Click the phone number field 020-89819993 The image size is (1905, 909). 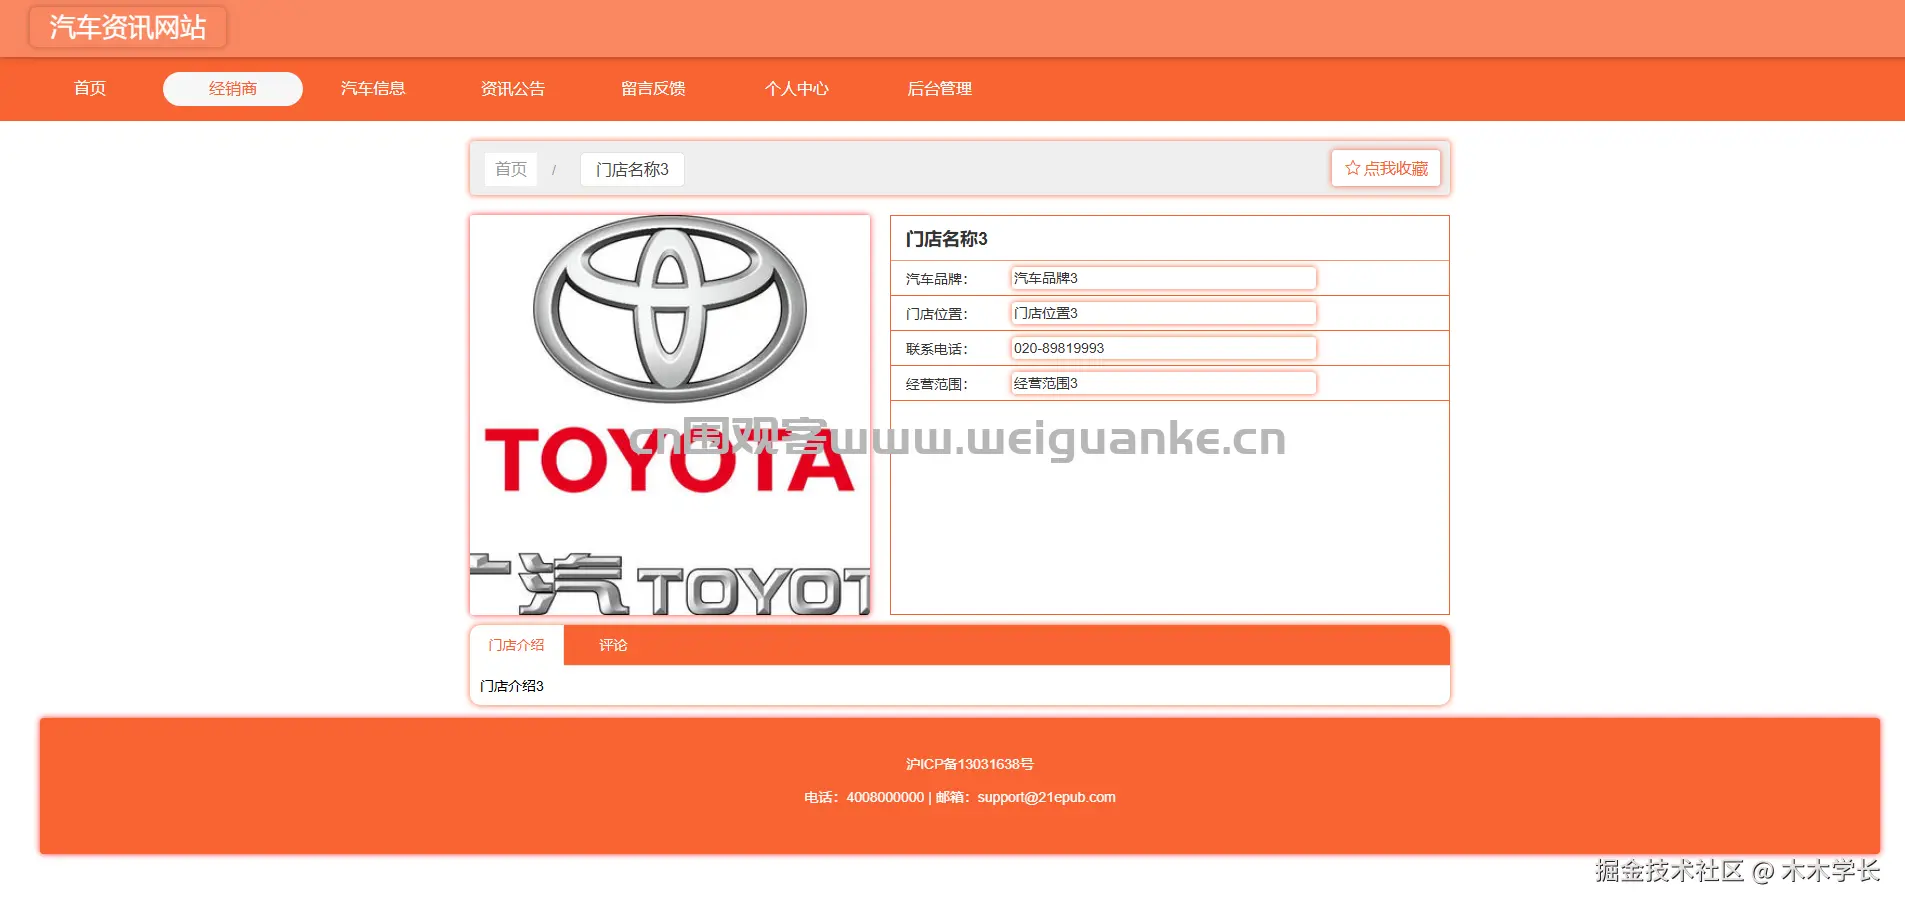(x=1163, y=348)
